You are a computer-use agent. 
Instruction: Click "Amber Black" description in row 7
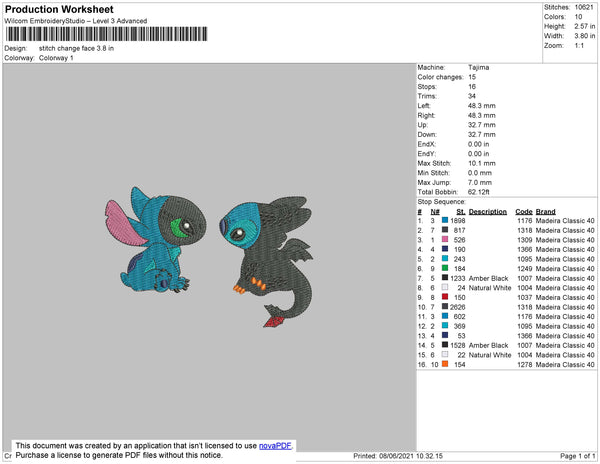(488, 278)
